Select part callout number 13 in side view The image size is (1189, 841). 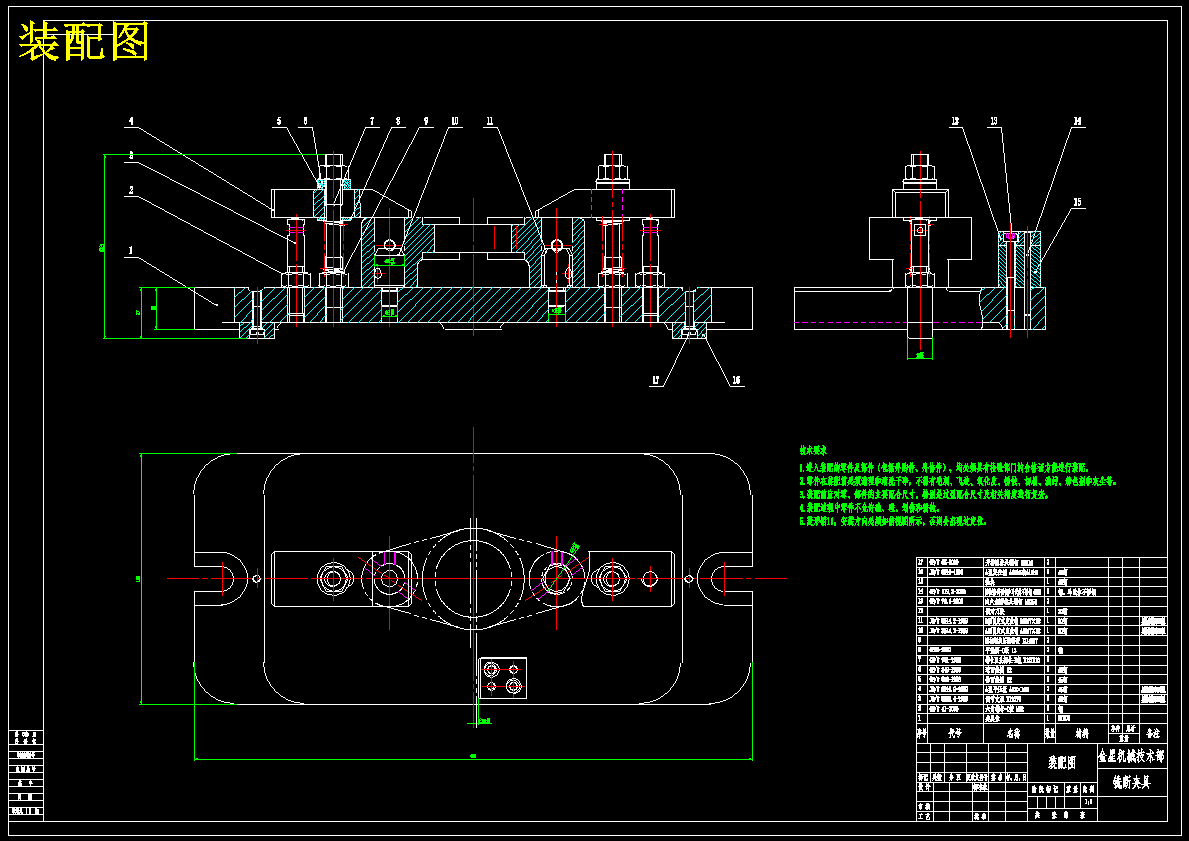pyautogui.click(x=994, y=121)
